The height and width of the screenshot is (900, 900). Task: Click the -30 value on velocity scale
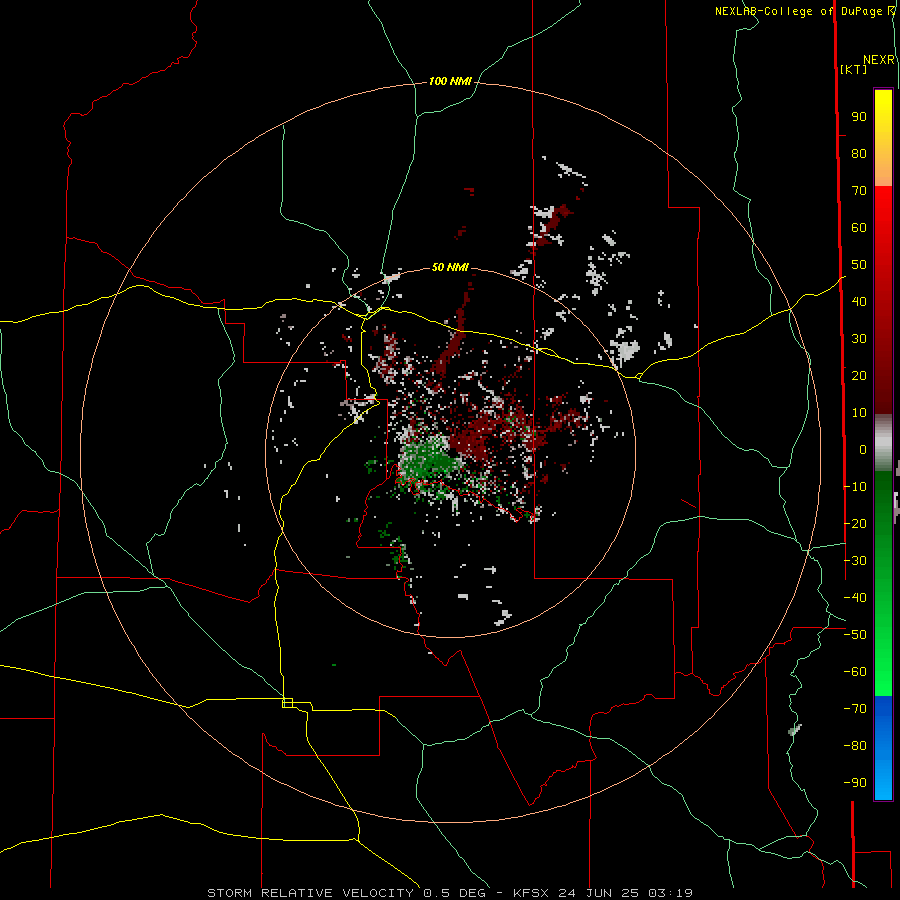click(855, 561)
